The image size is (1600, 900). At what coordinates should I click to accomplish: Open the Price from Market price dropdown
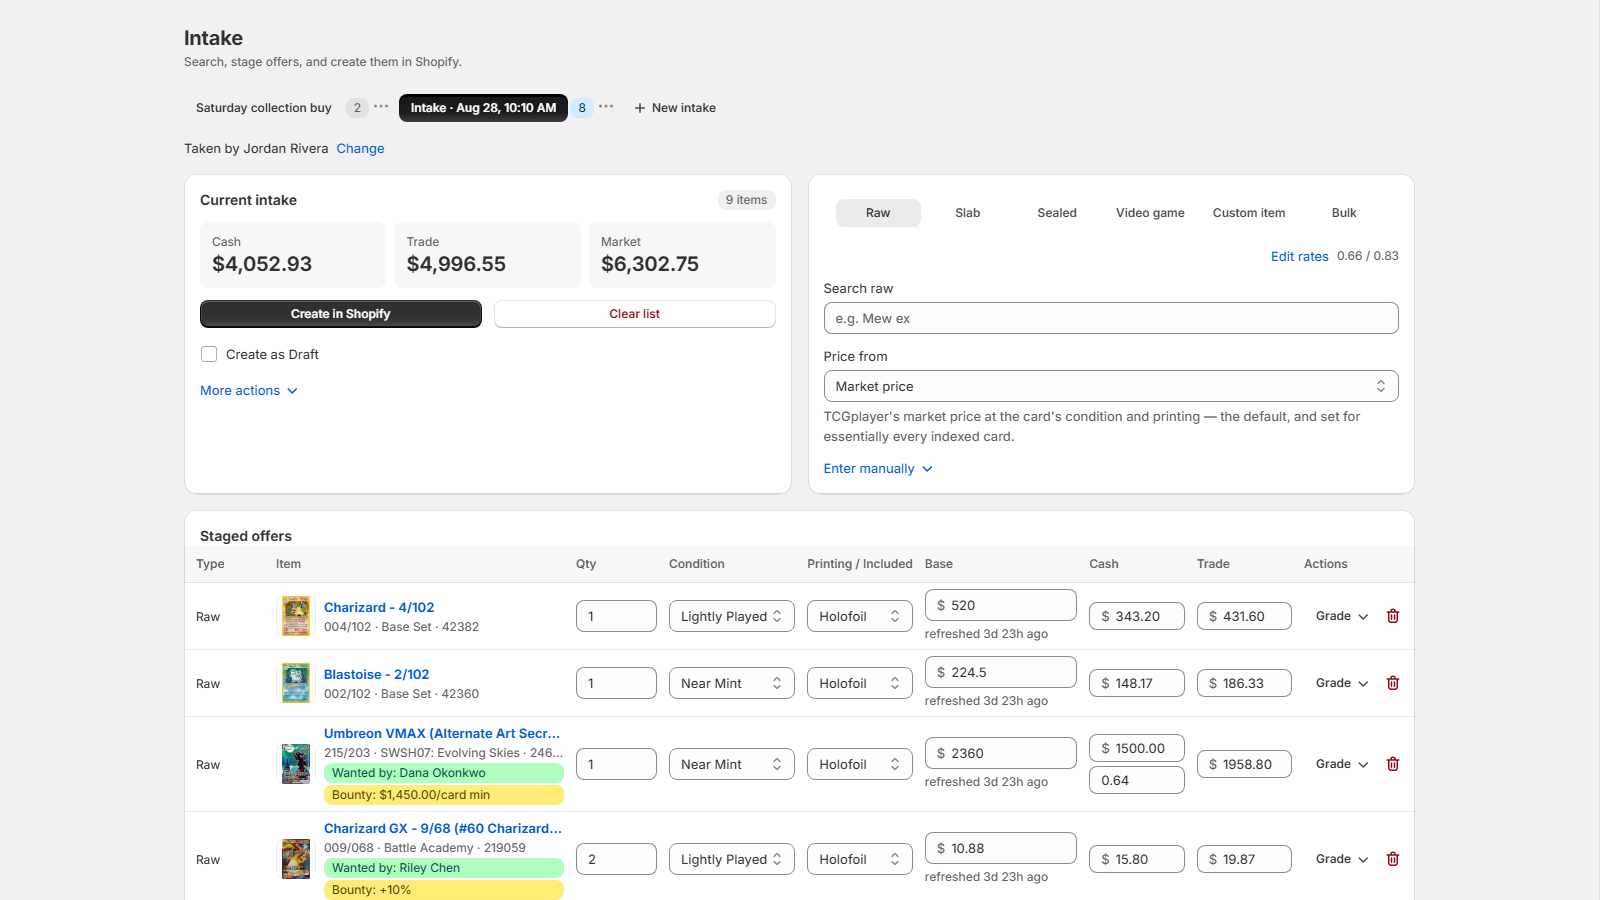1111,386
